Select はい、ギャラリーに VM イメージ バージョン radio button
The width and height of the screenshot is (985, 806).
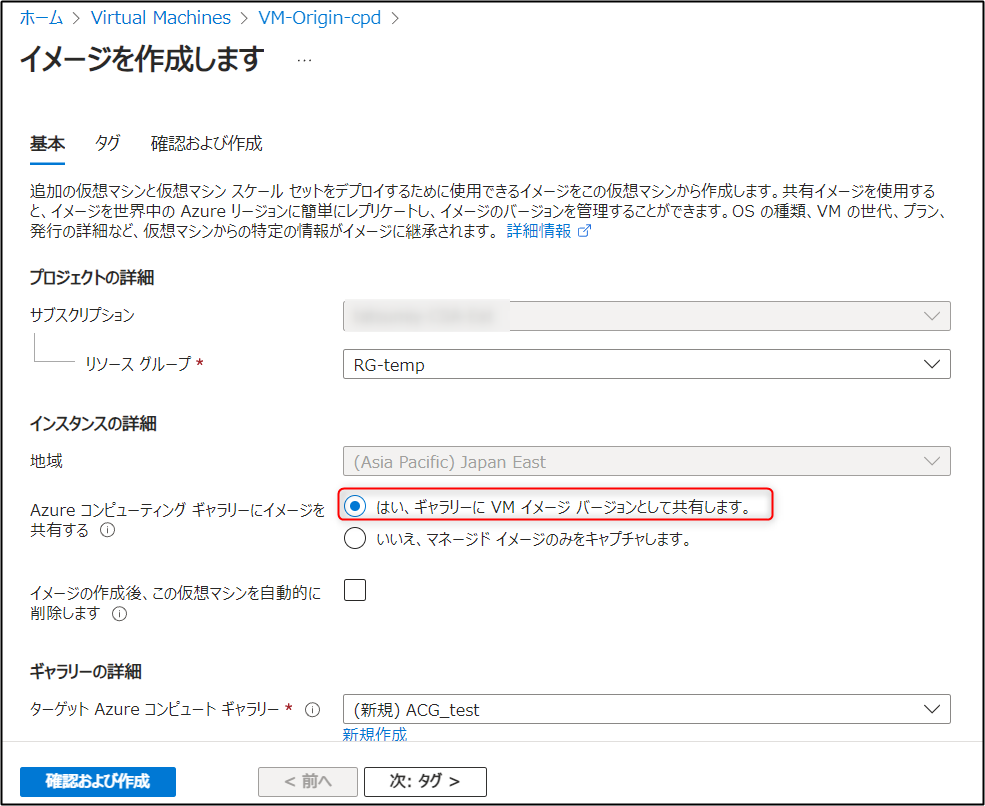(x=355, y=506)
